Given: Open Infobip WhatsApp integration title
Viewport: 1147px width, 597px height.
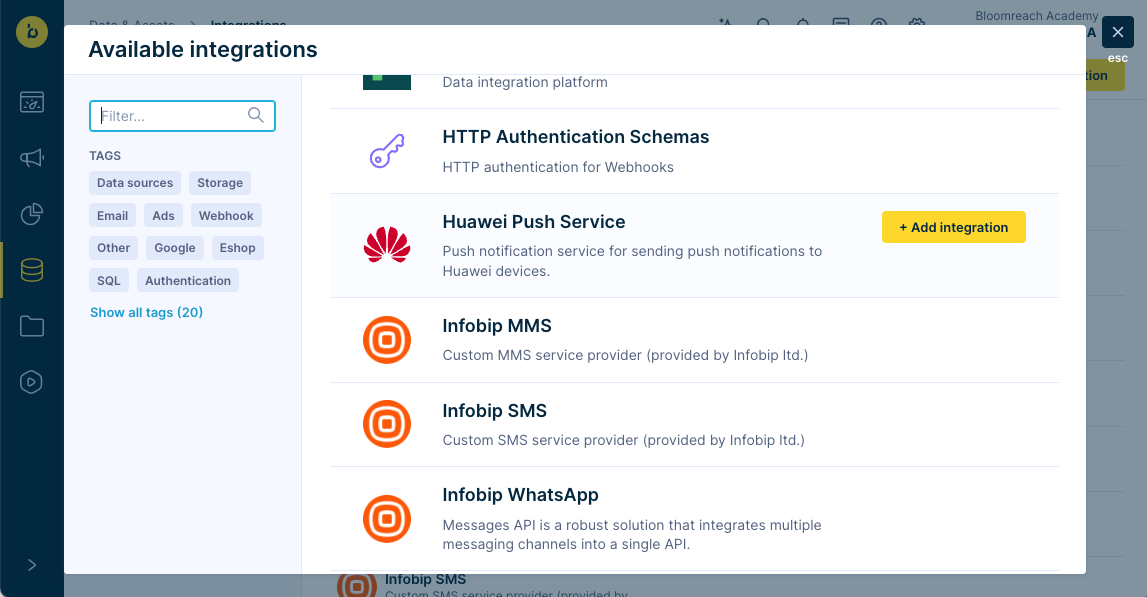Looking at the screenshot, I should [x=520, y=495].
